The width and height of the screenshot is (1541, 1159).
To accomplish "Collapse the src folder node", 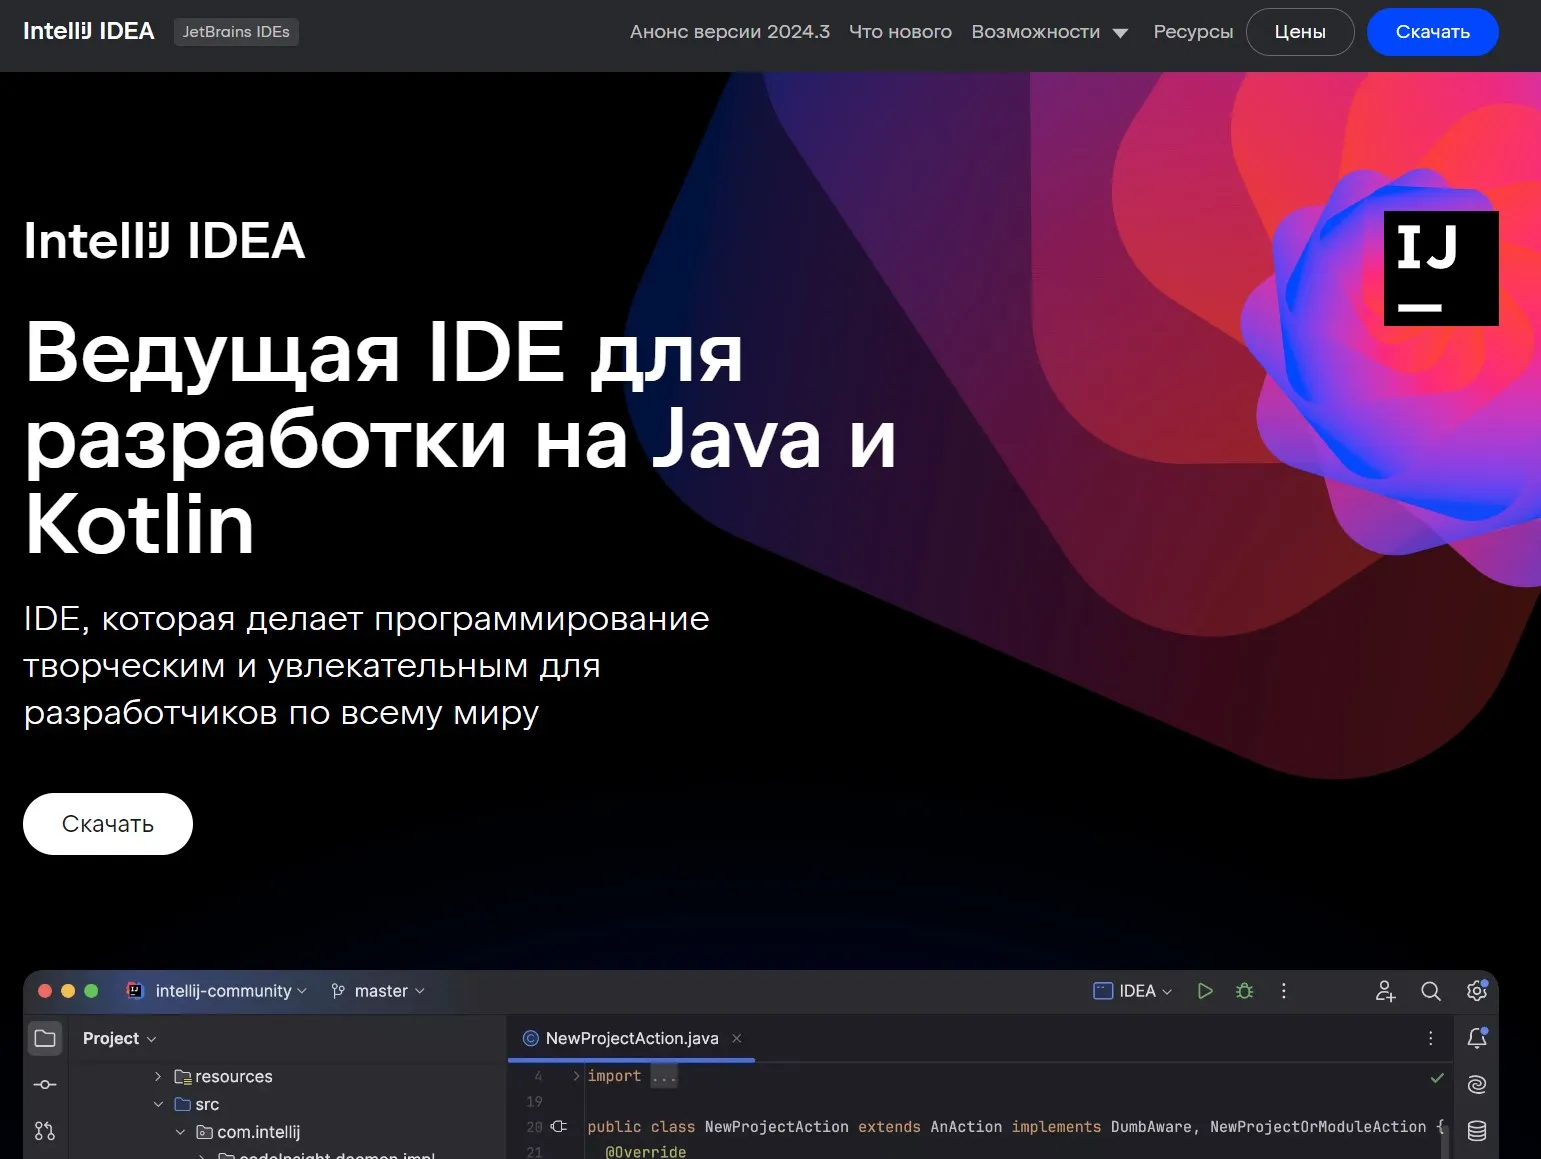I will click(158, 1104).
